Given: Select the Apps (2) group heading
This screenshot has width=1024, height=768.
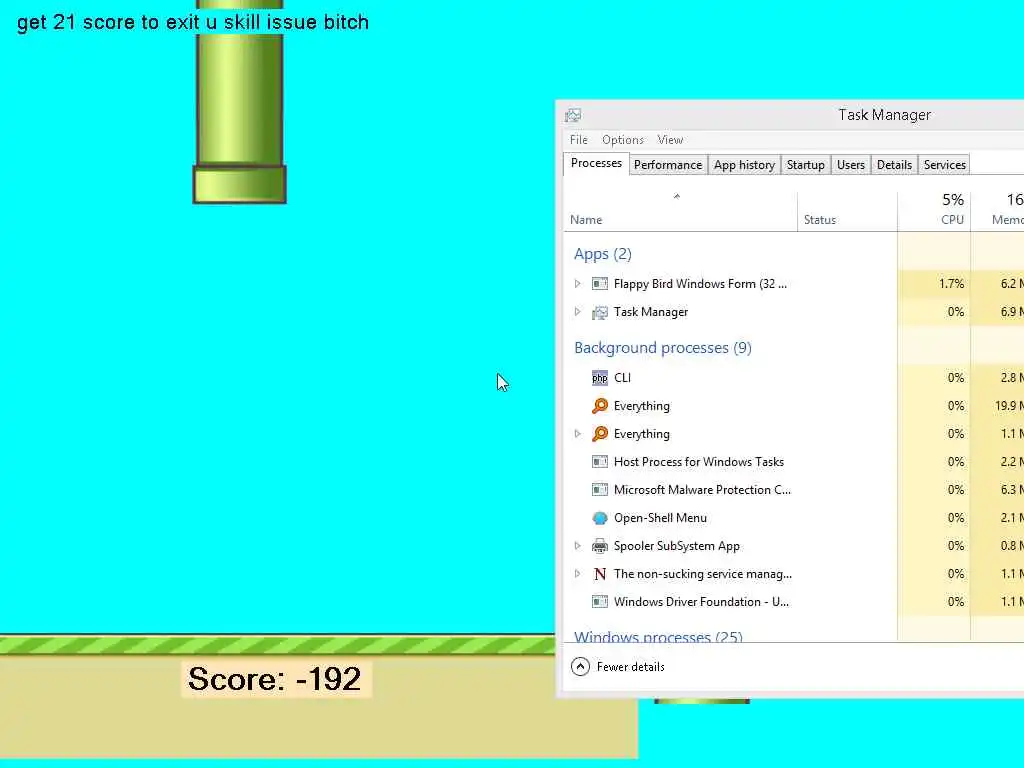Looking at the screenshot, I should tap(602, 254).
